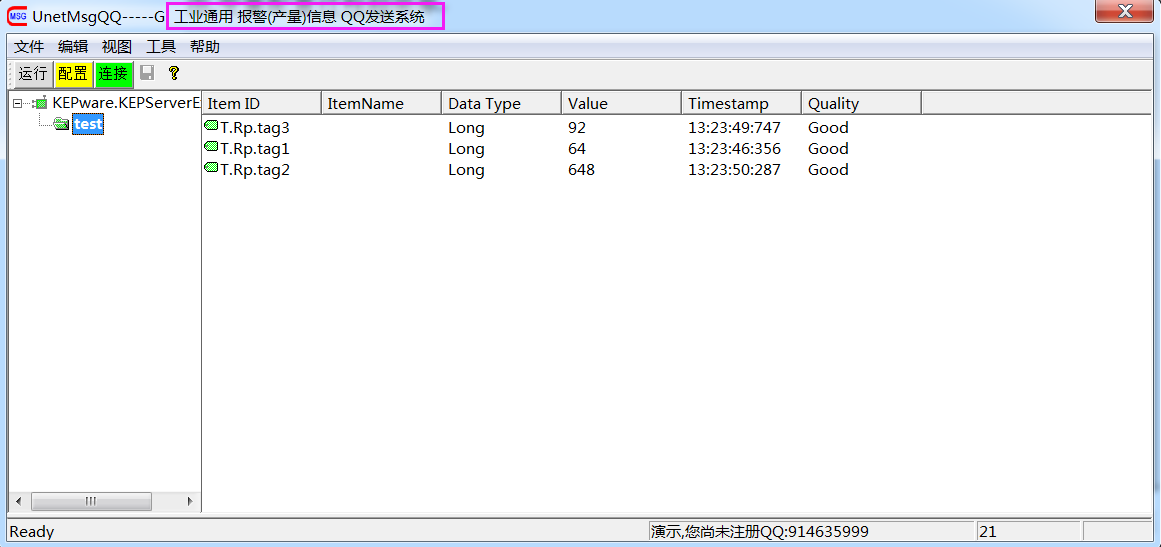Screen dimensions: 1161x547
Task: Click the T.Rp.tag3 green tag icon
Action: 211,127
